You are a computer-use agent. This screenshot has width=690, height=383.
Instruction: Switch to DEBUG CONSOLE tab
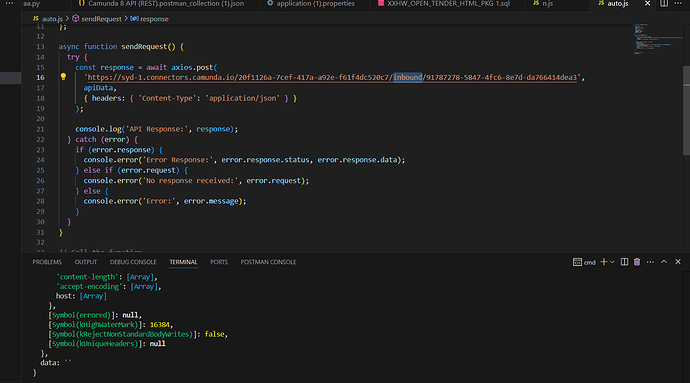[133, 262]
